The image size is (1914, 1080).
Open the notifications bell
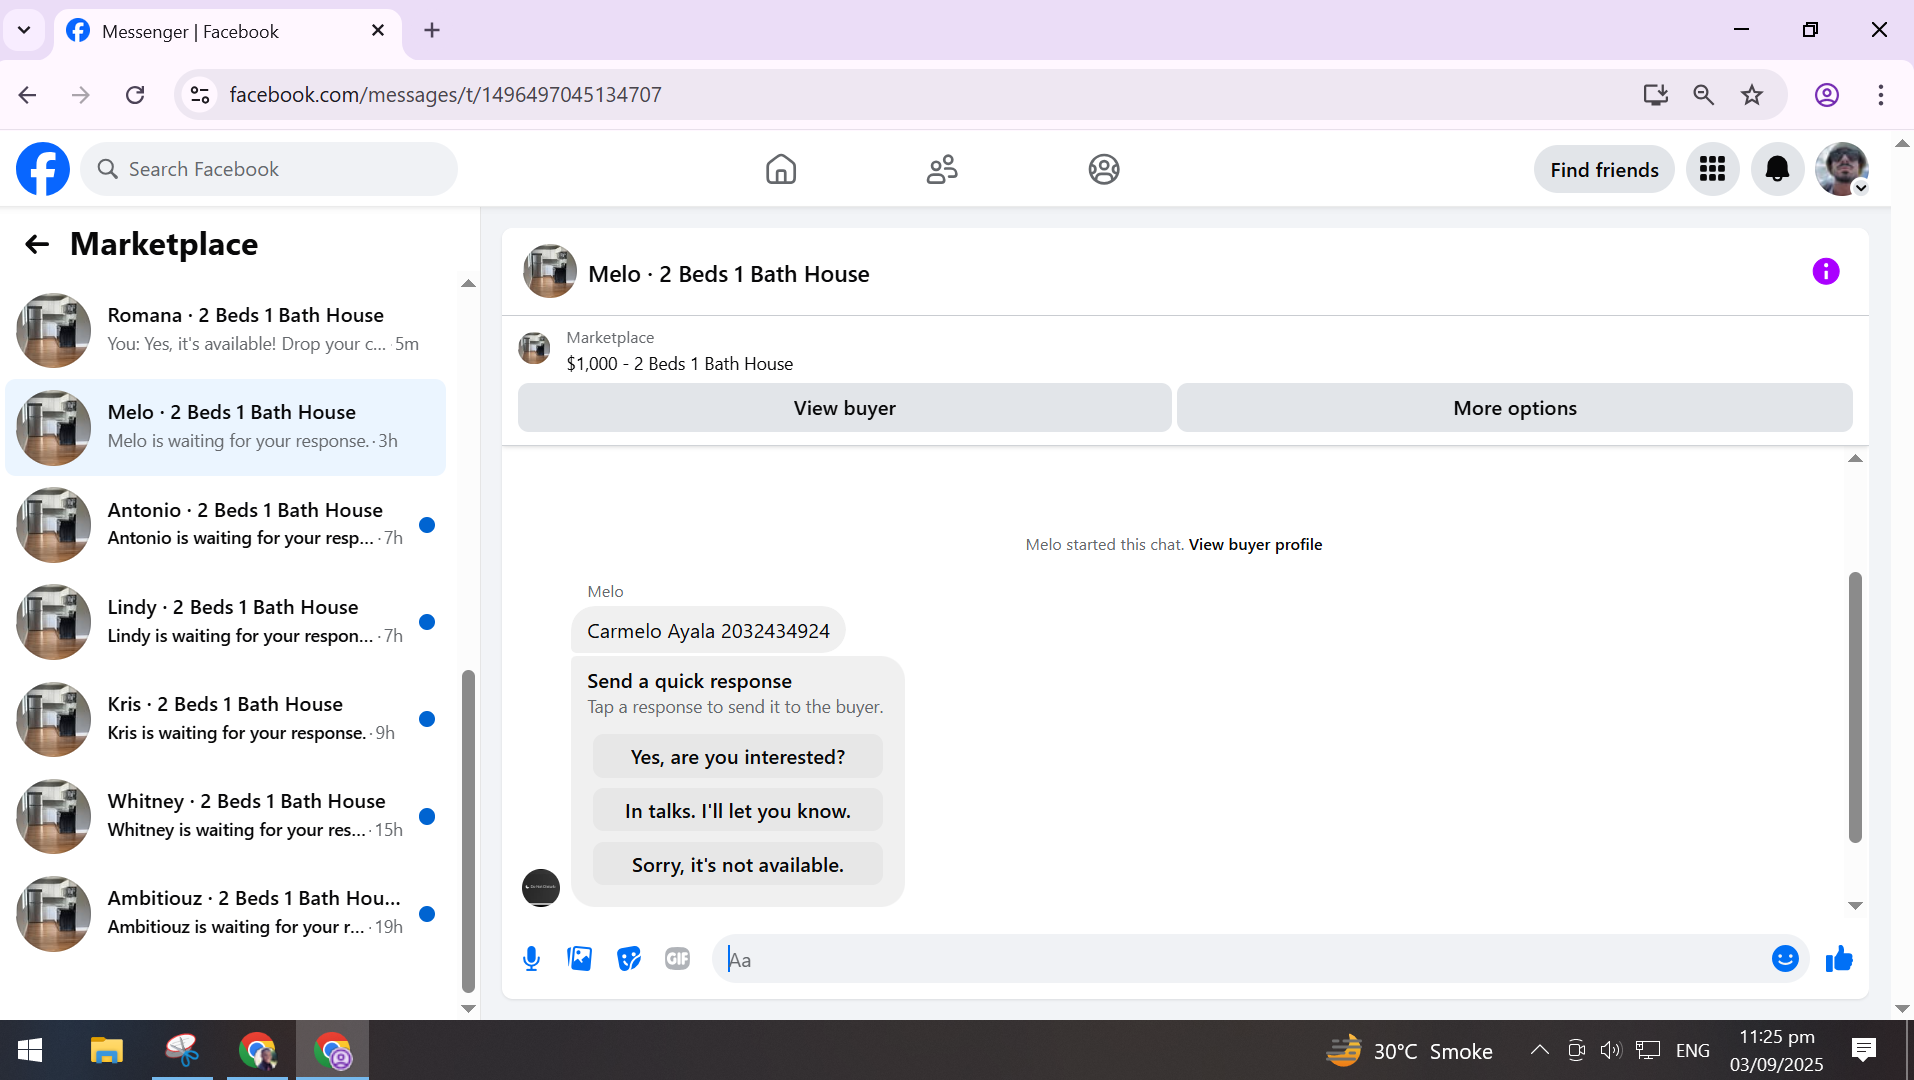click(x=1777, y=169)
